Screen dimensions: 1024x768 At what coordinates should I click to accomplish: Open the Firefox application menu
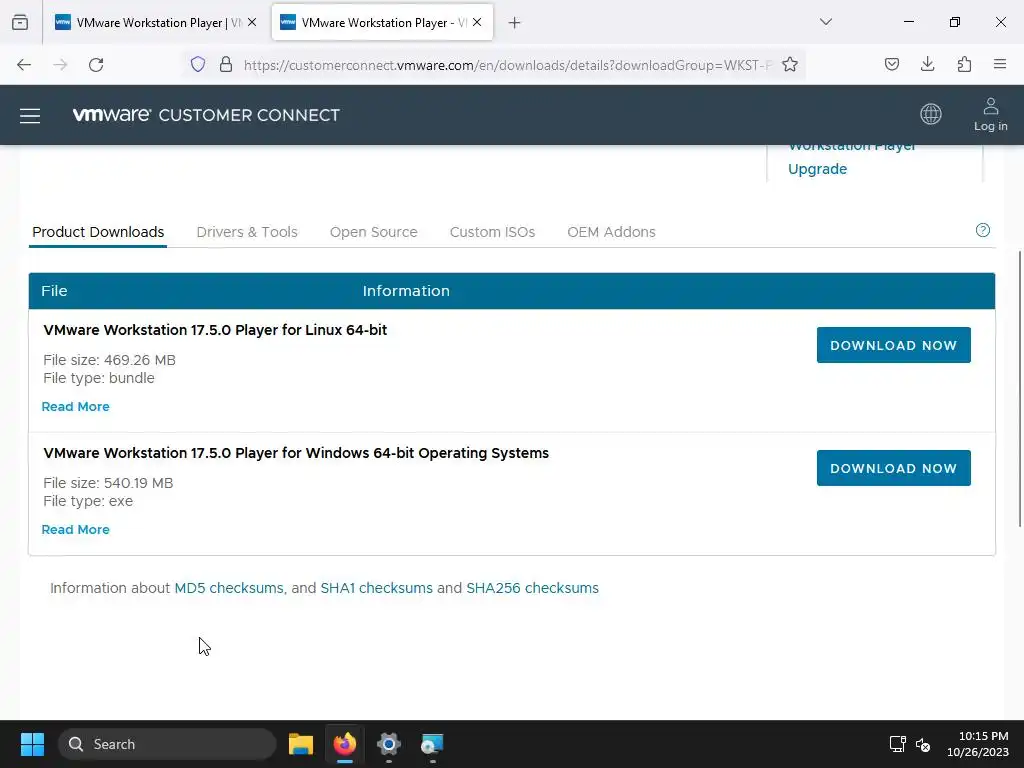tap(1000, 64)
